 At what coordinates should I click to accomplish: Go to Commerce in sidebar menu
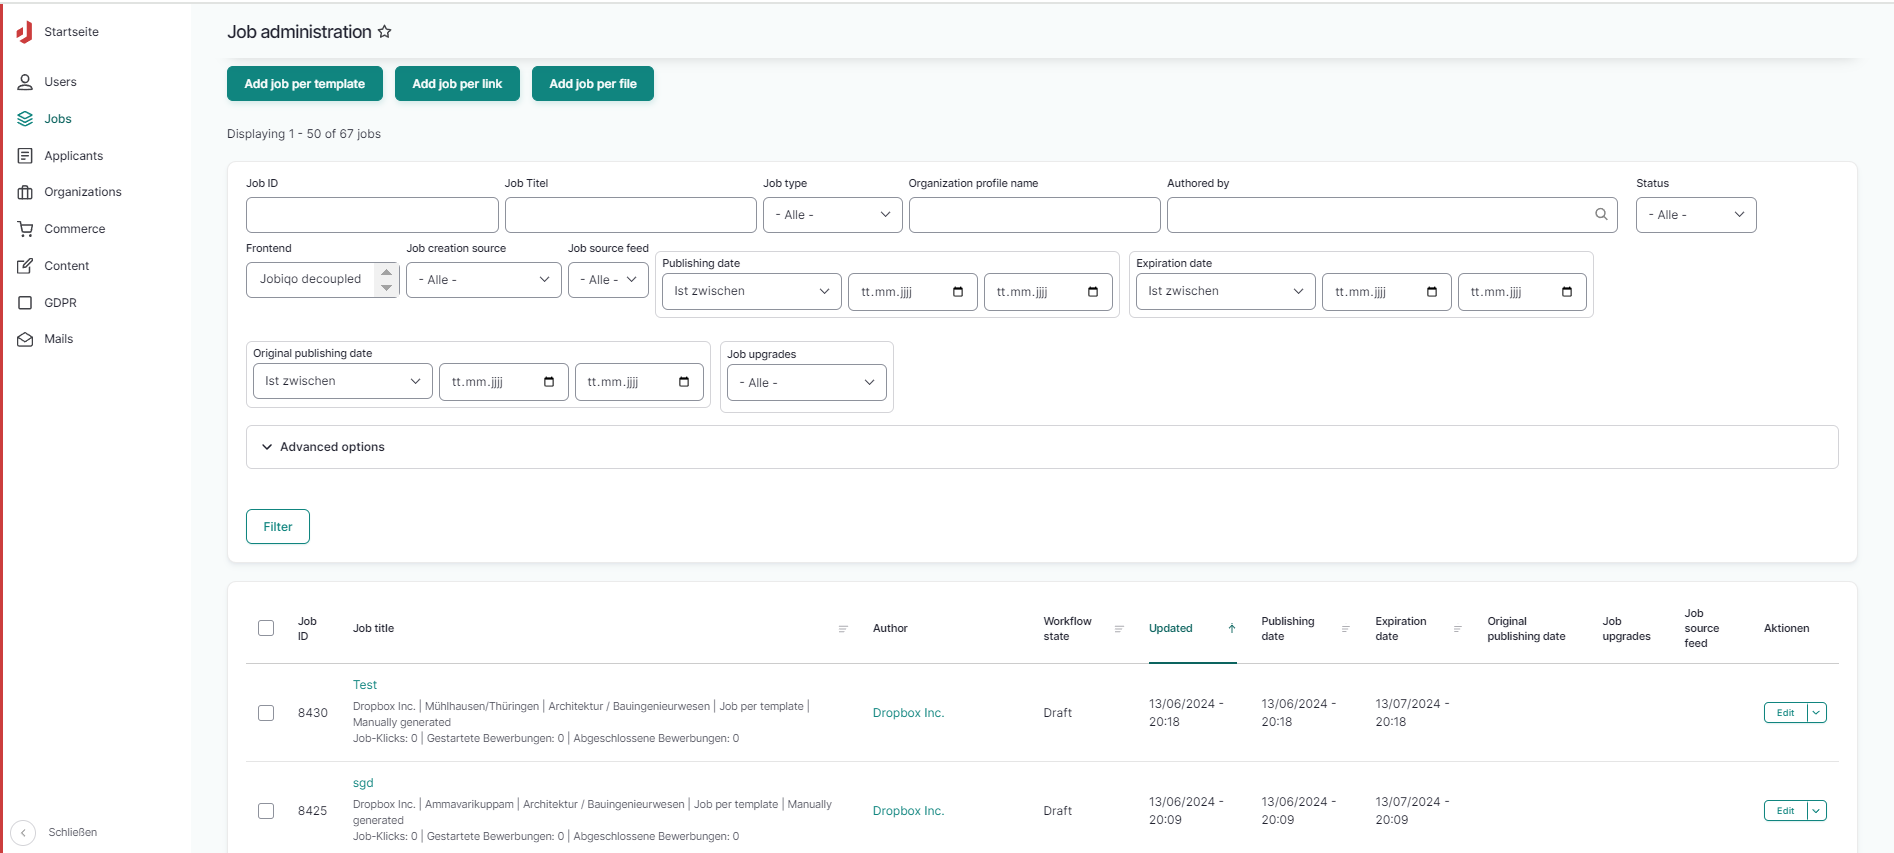74,229
